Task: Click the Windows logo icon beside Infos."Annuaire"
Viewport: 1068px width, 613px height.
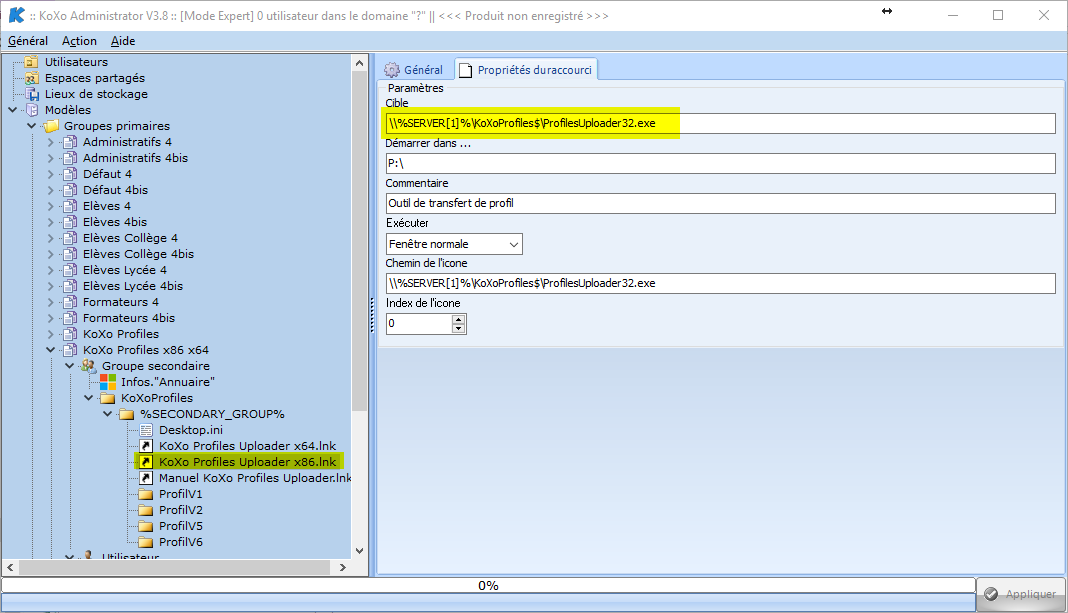Action: coord(108,382)
